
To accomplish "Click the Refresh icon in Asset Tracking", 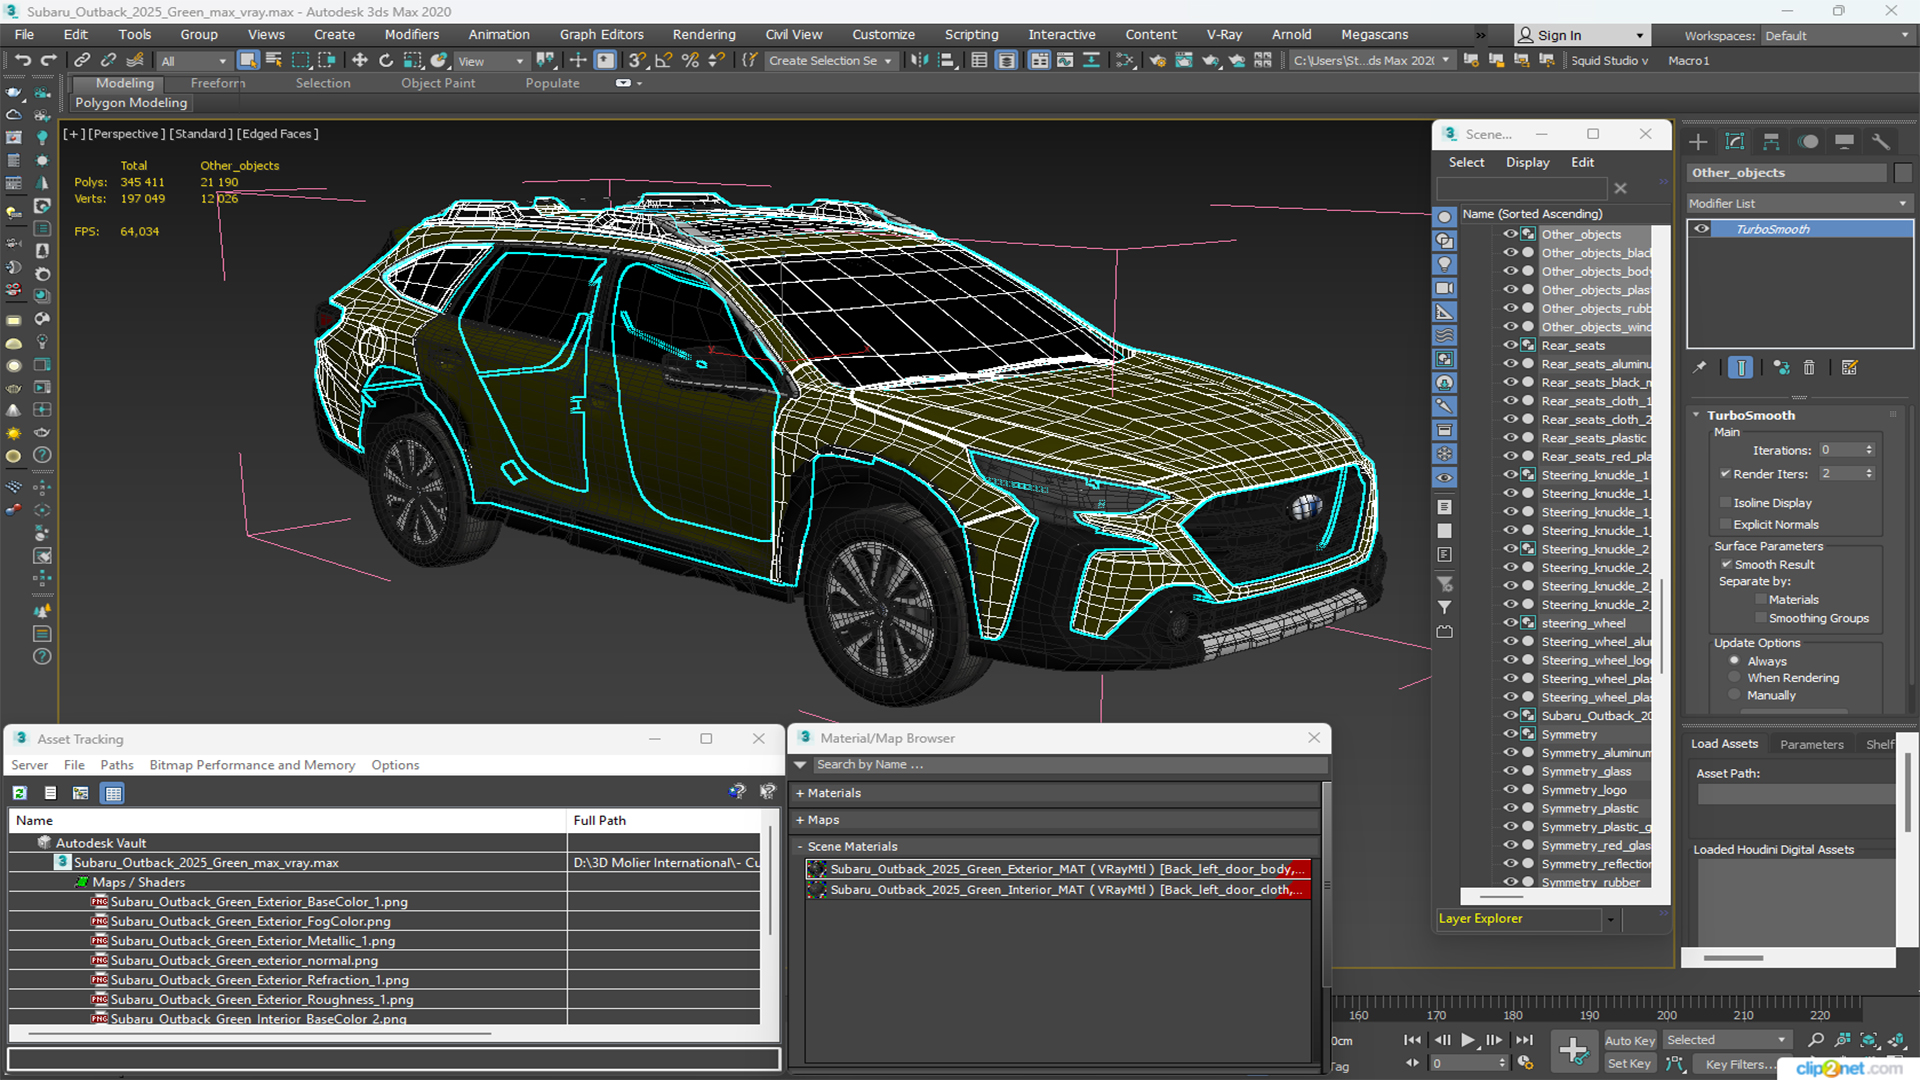I will point(19,793).
